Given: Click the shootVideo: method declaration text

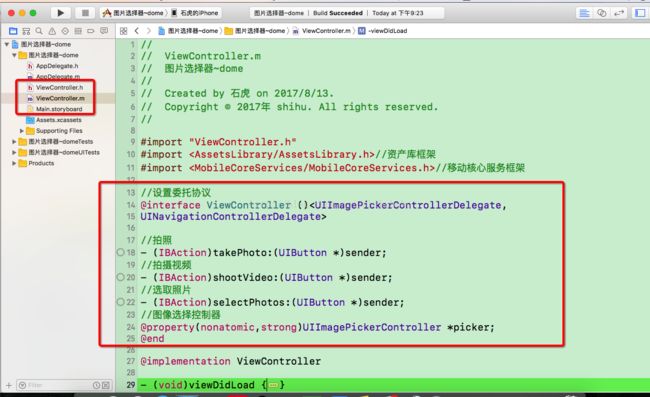Looking at the screenshot, I should pos(266,277).
